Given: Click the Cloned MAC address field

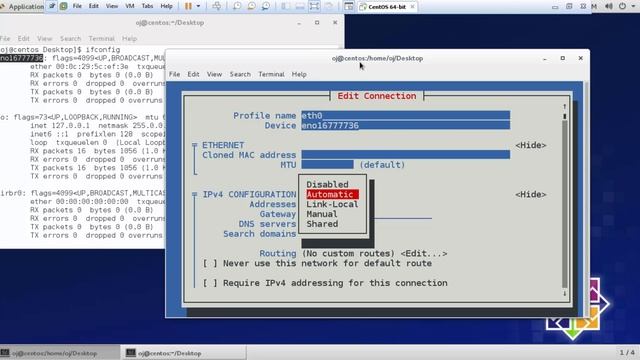Looking at the screenshot, I should [x=406, y=155].
